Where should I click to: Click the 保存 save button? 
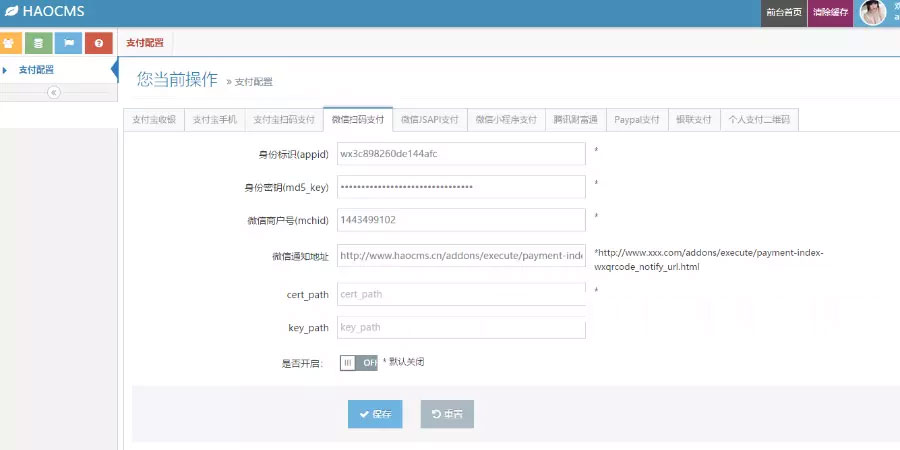coord(375,414)
